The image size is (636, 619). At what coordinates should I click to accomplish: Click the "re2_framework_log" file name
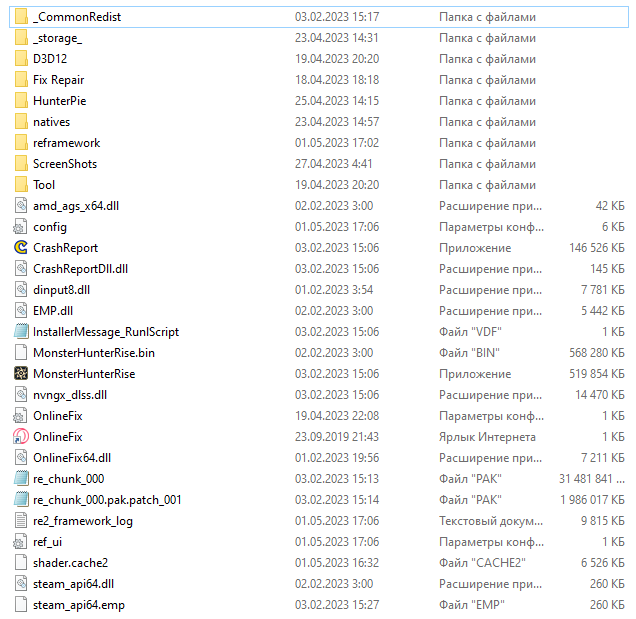(x=83, y=521)
